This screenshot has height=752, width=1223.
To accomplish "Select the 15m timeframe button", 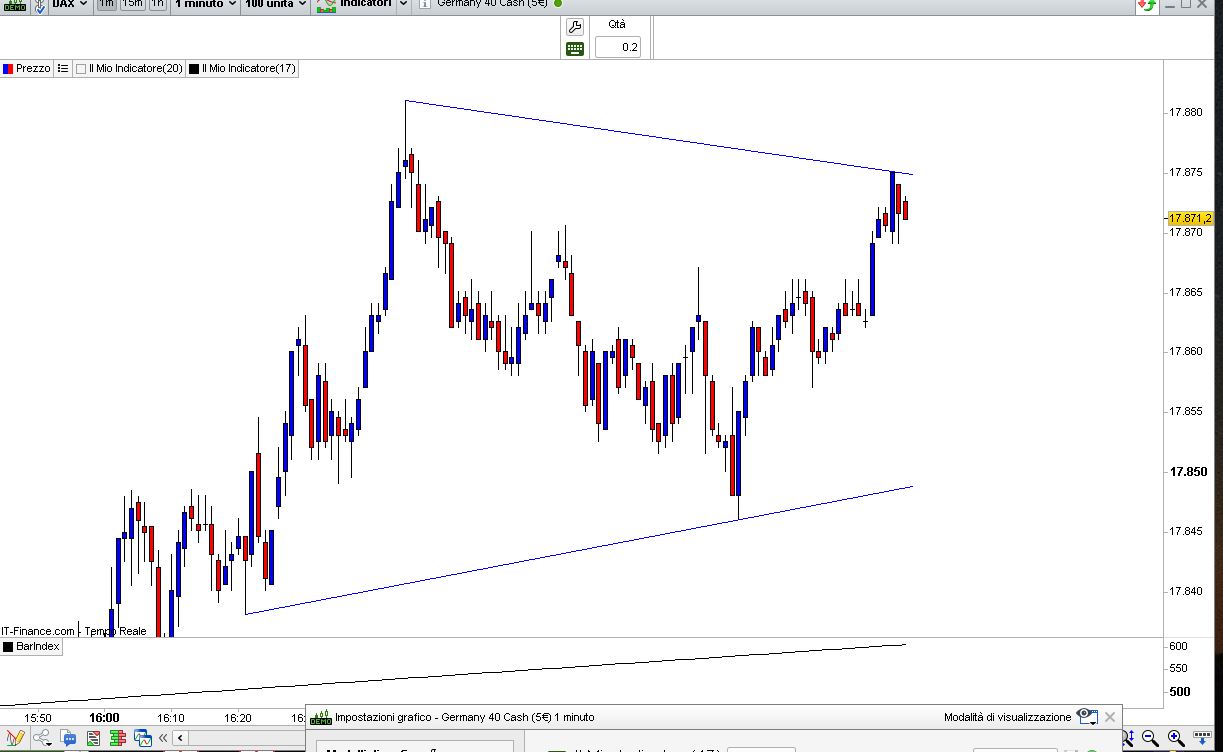I will [132, 4].
